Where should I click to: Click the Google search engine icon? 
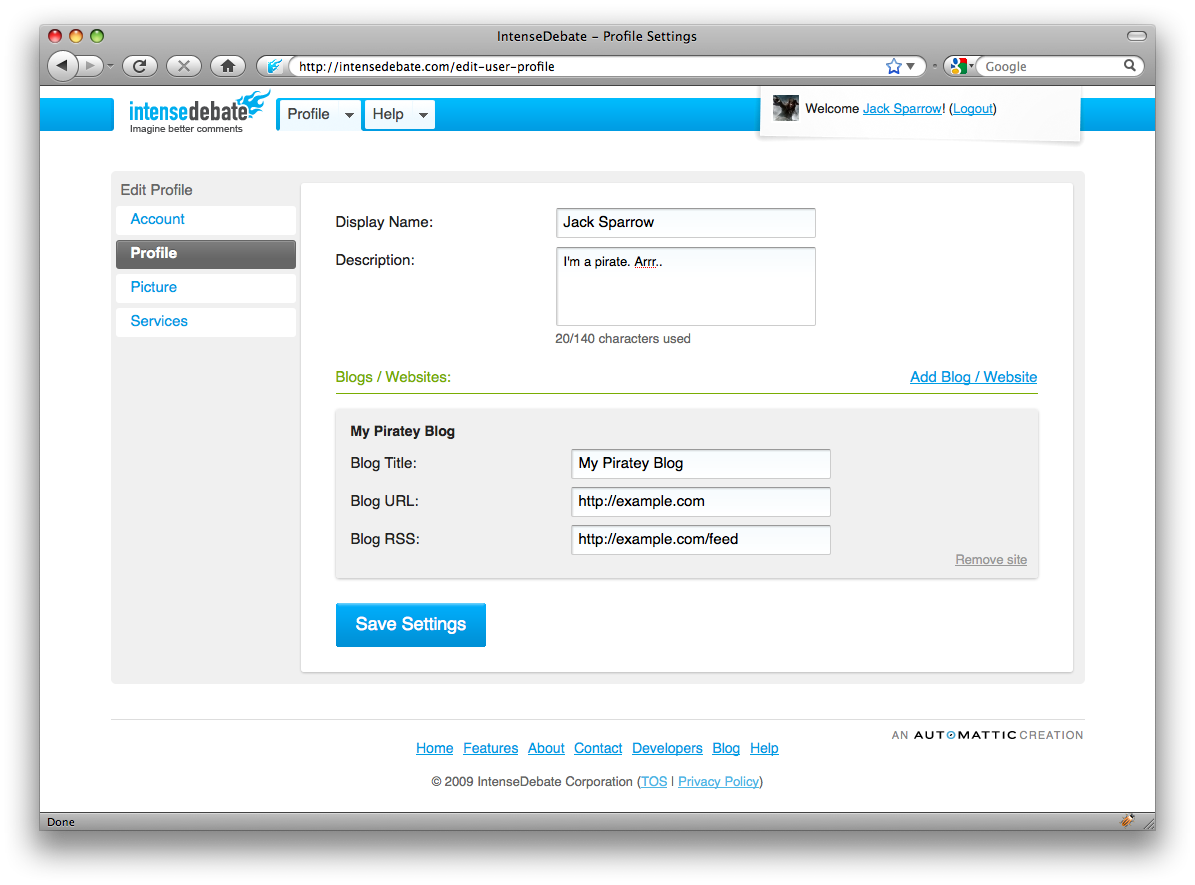[958, 66]
